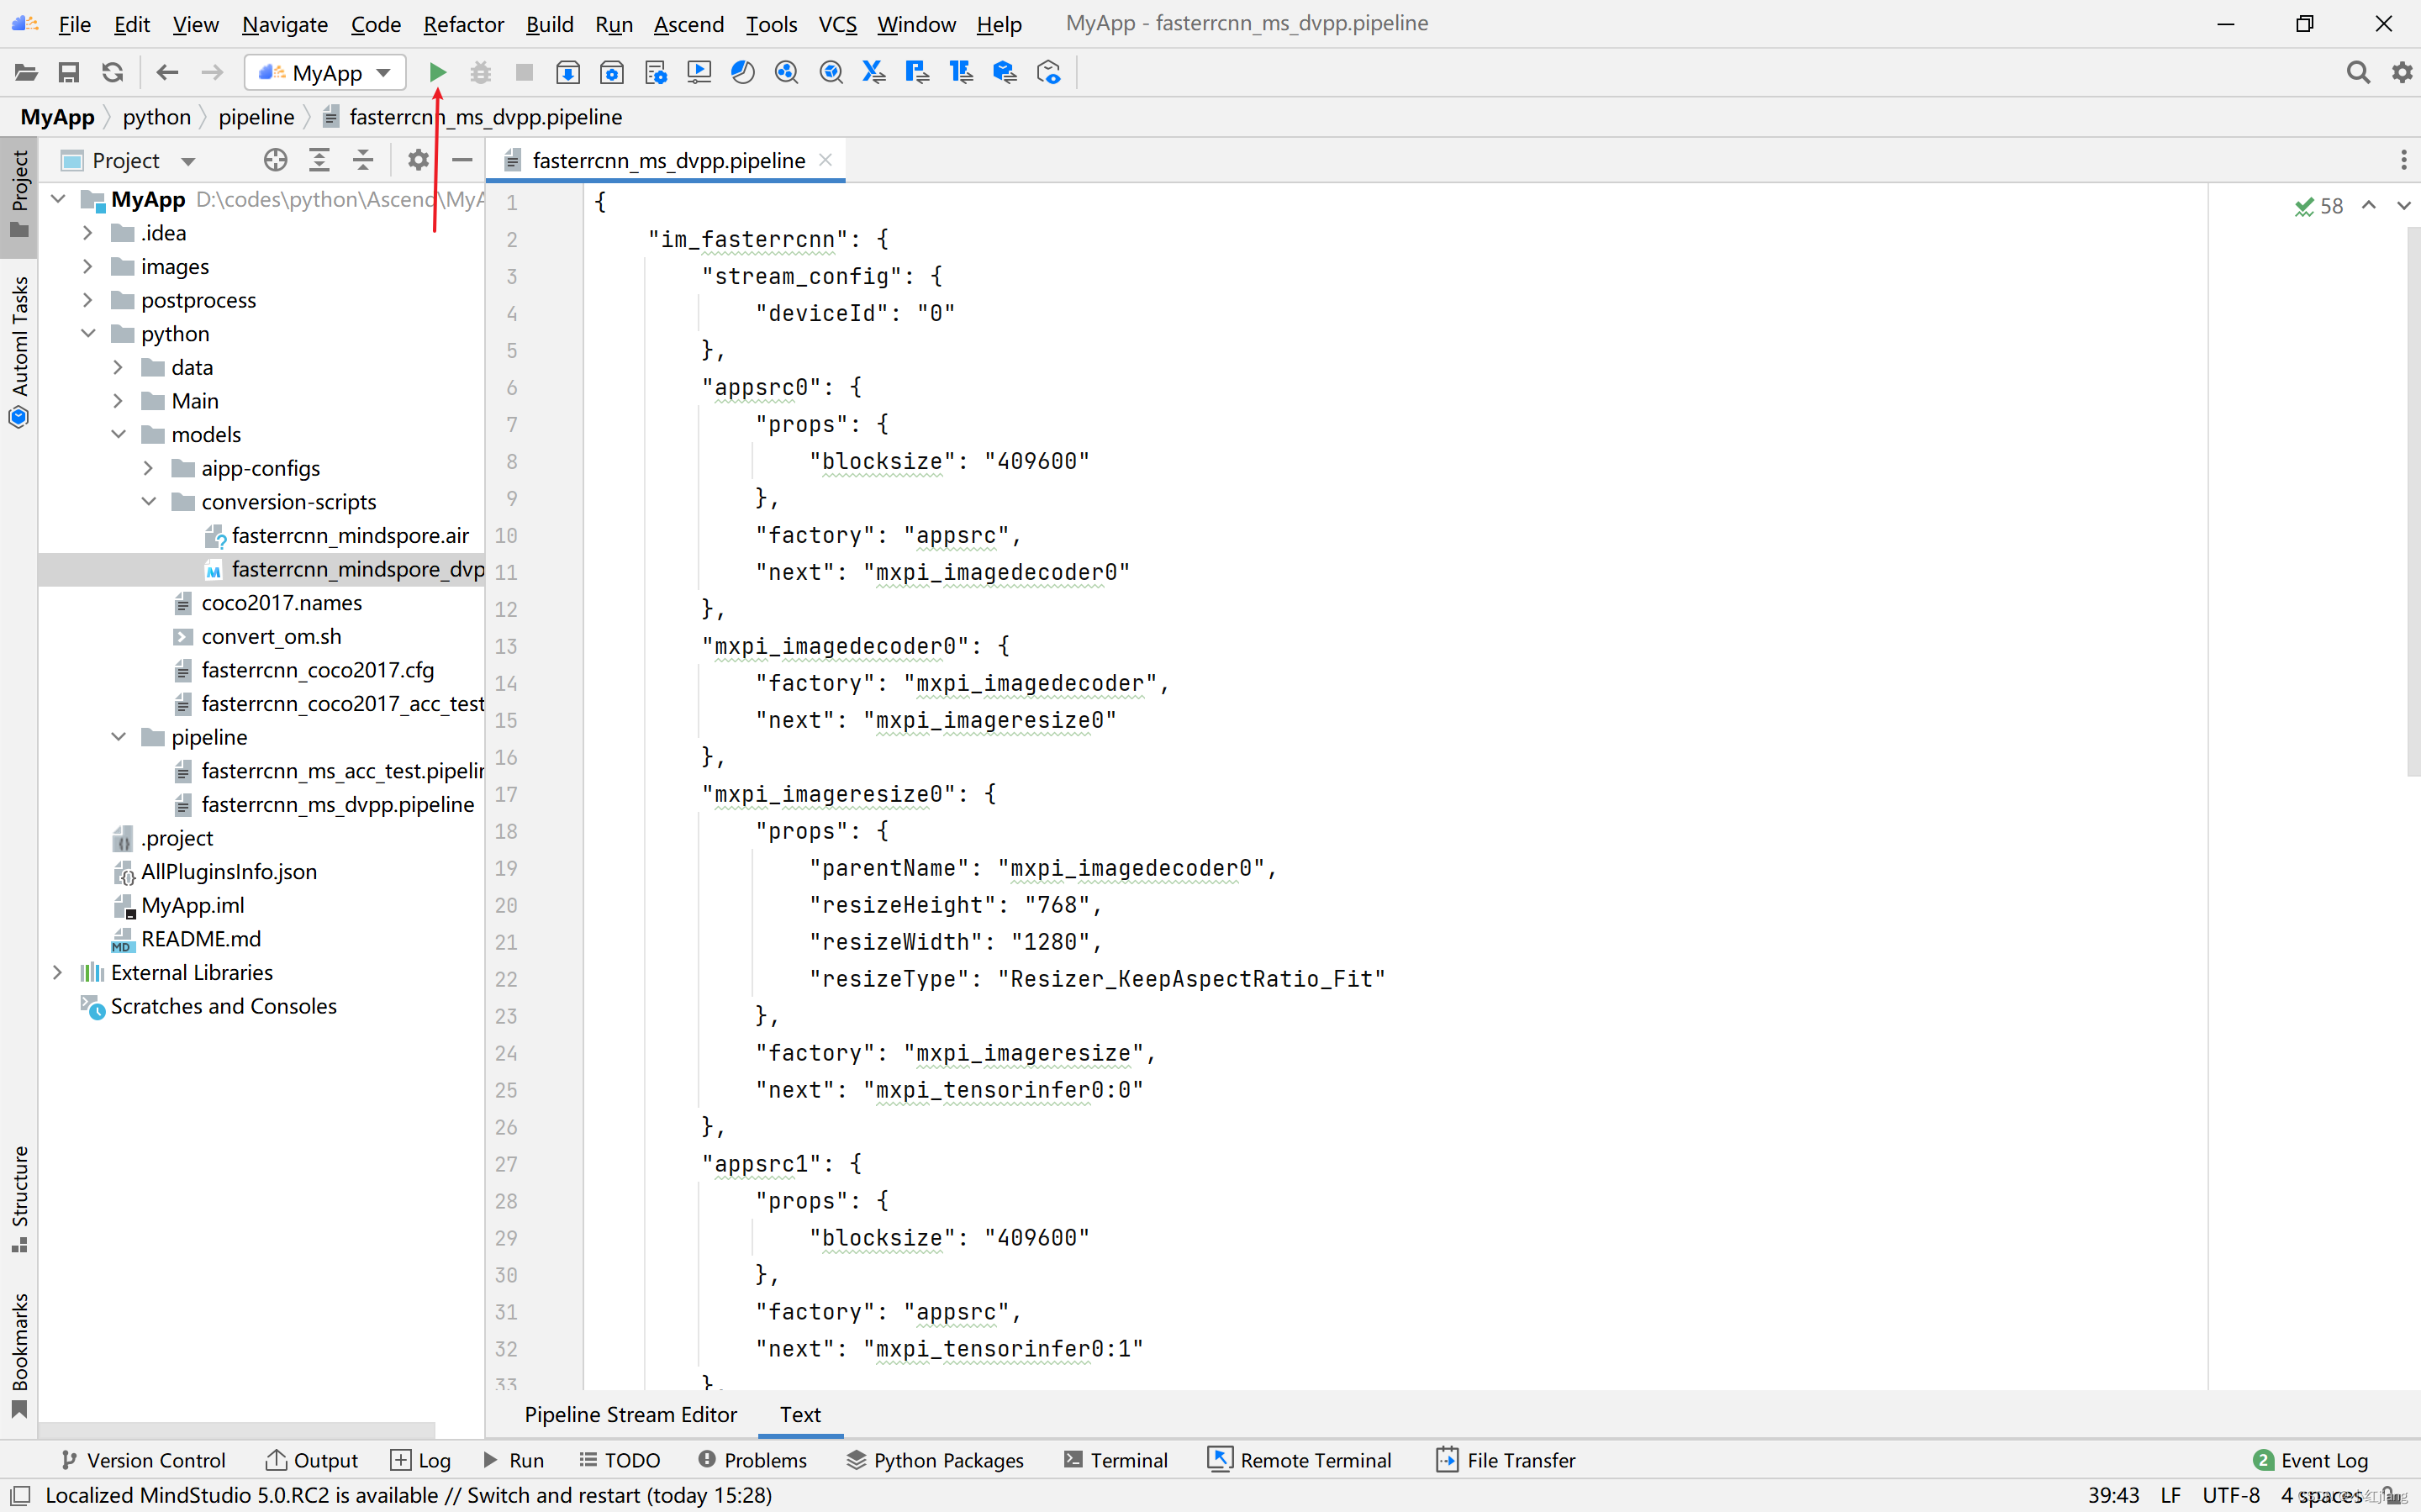Collapse the conversion-scripts folder
Viewport: 2421px width, 1512px height.
tap(148, 502)
